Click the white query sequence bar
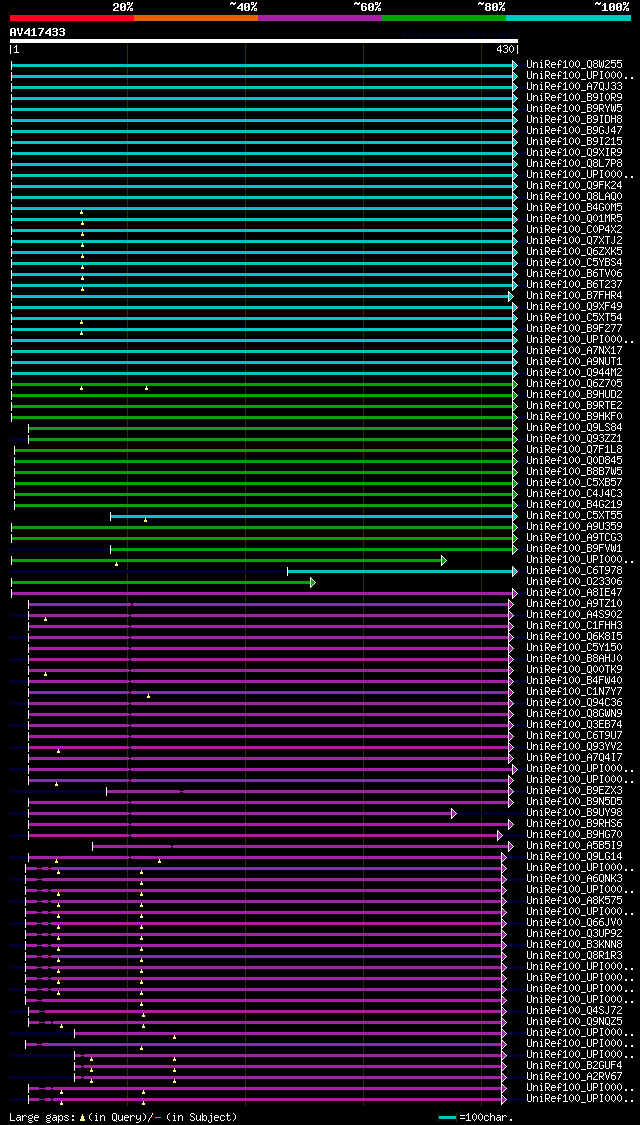Image resolution: width=640 pixels, height=1125 pixels. click(x=263, y=41)
